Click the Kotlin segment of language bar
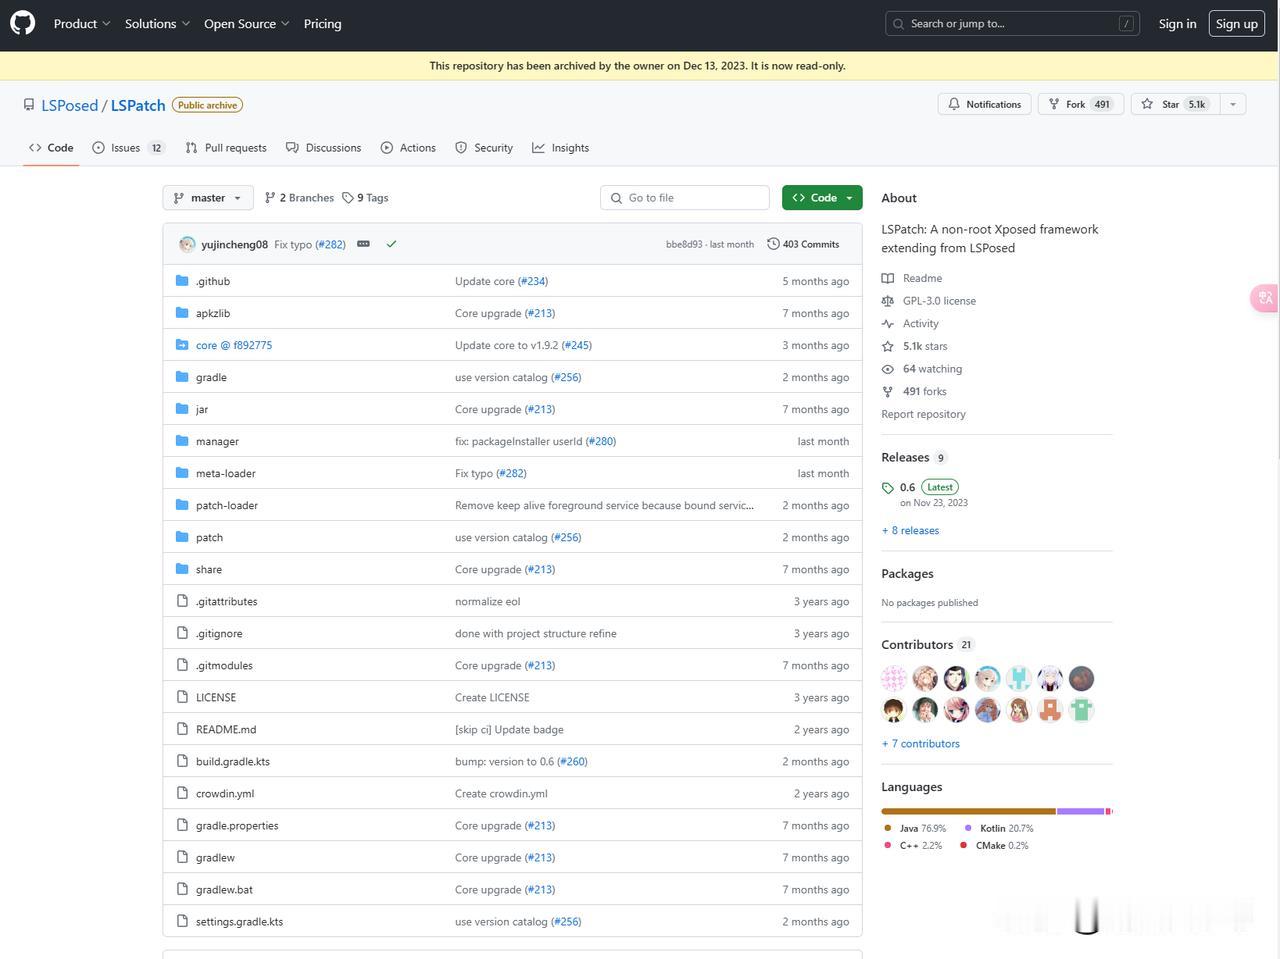This screenshot has width=1280, height=959. coord(1081,811)
